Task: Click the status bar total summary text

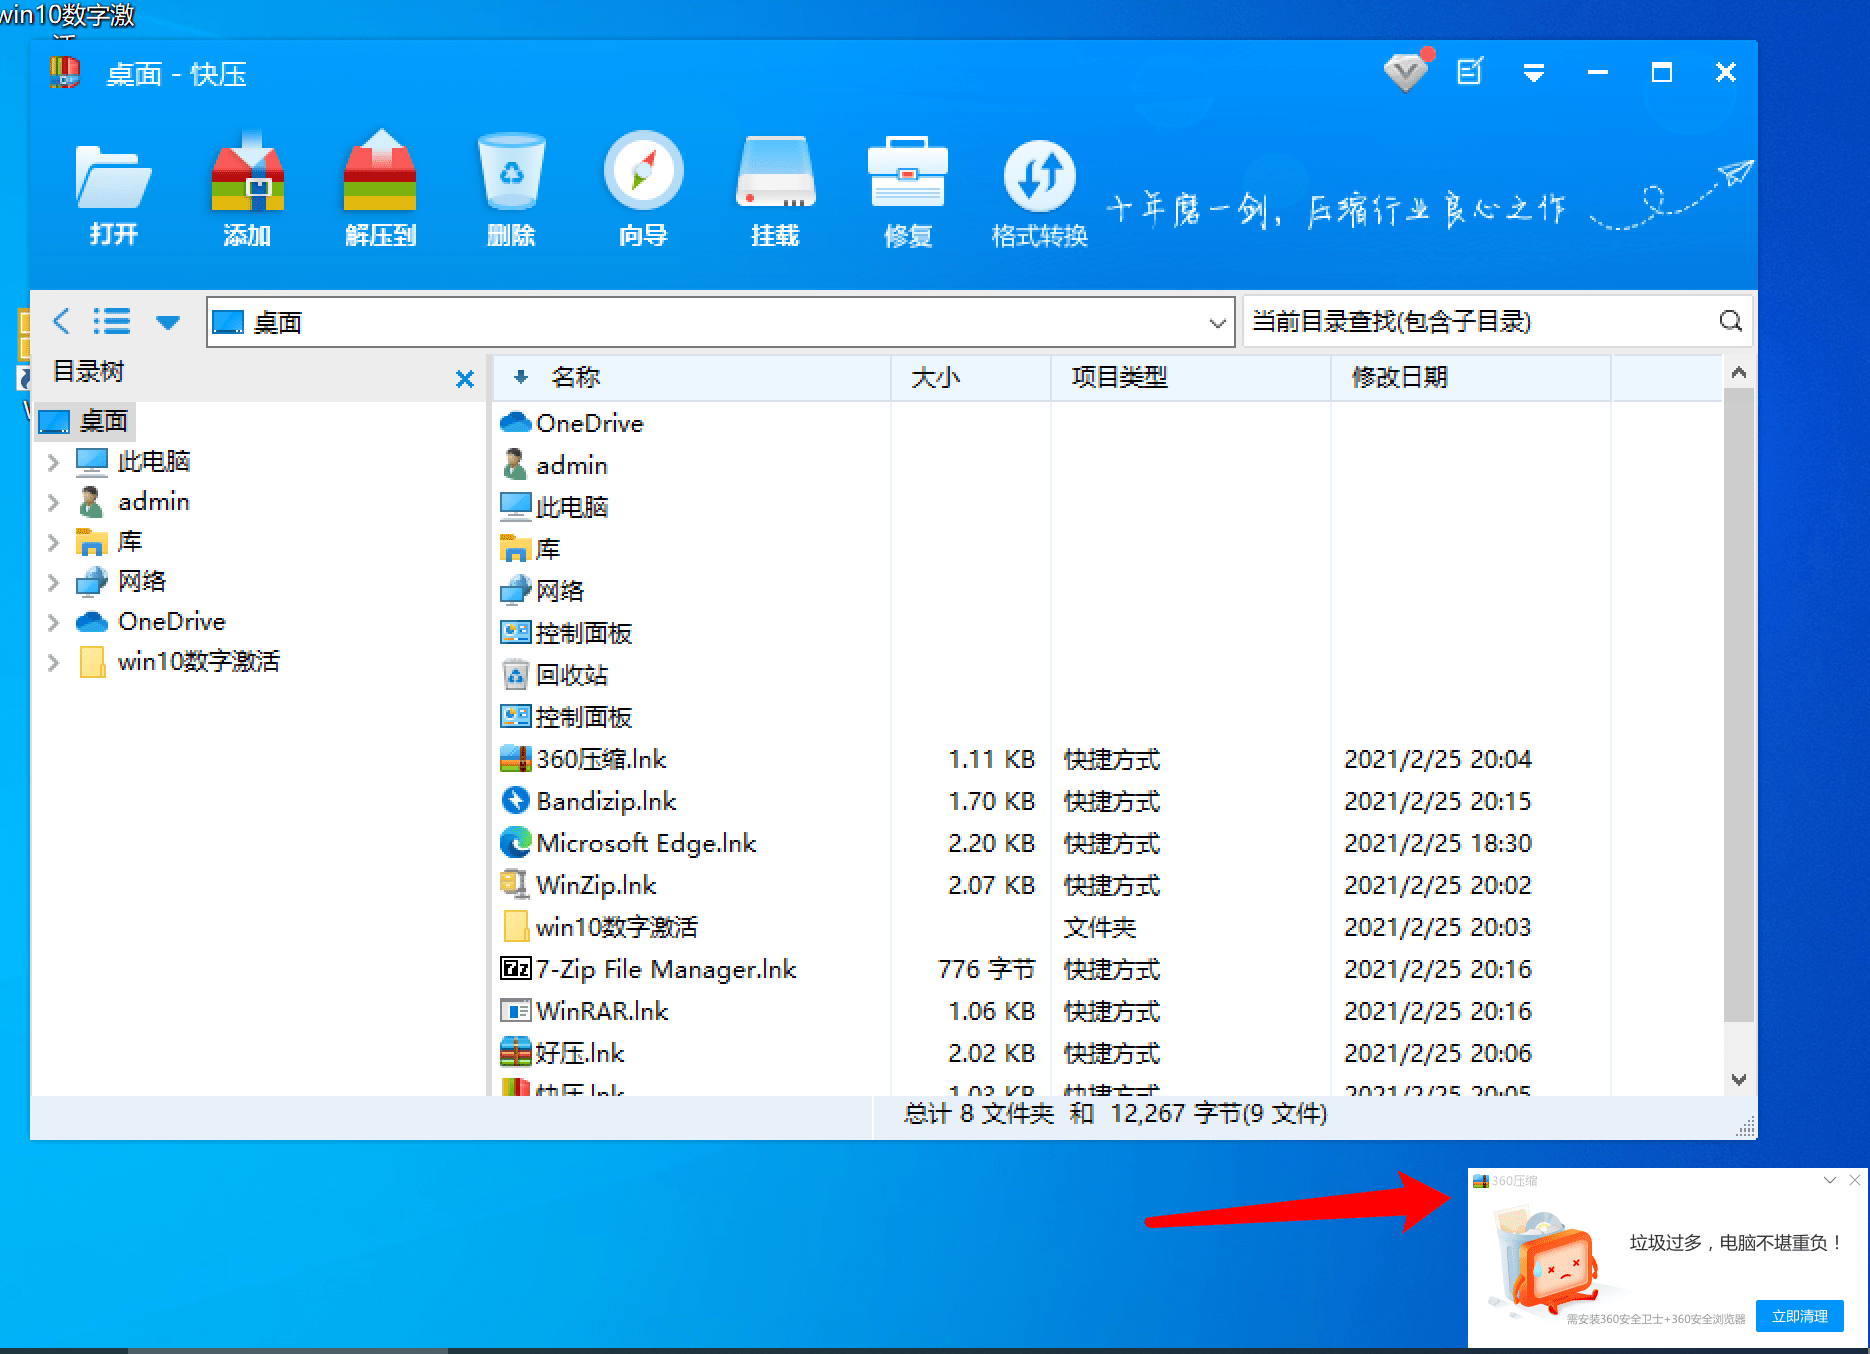Action: click(1115, 1113)
